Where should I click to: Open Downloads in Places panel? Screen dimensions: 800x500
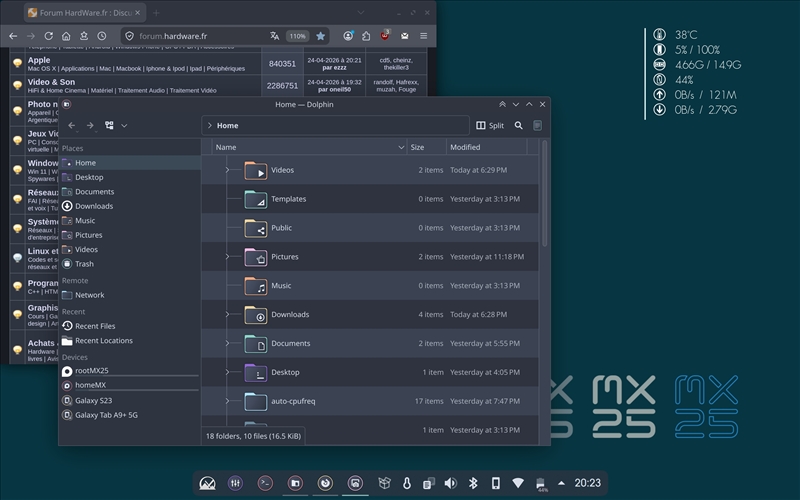(x=130, y=206)
